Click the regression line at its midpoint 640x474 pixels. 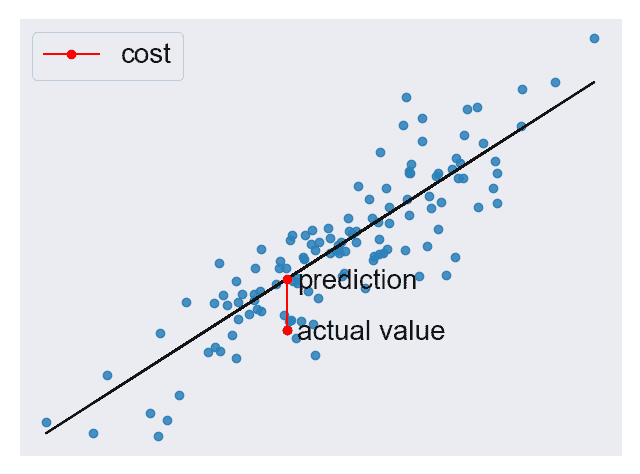coord(320,258)
